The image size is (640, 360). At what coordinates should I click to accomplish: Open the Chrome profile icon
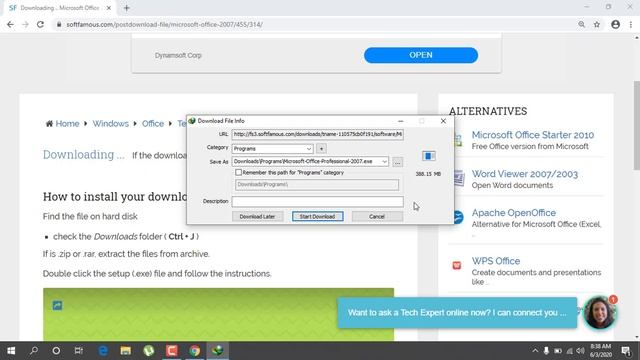616,24
